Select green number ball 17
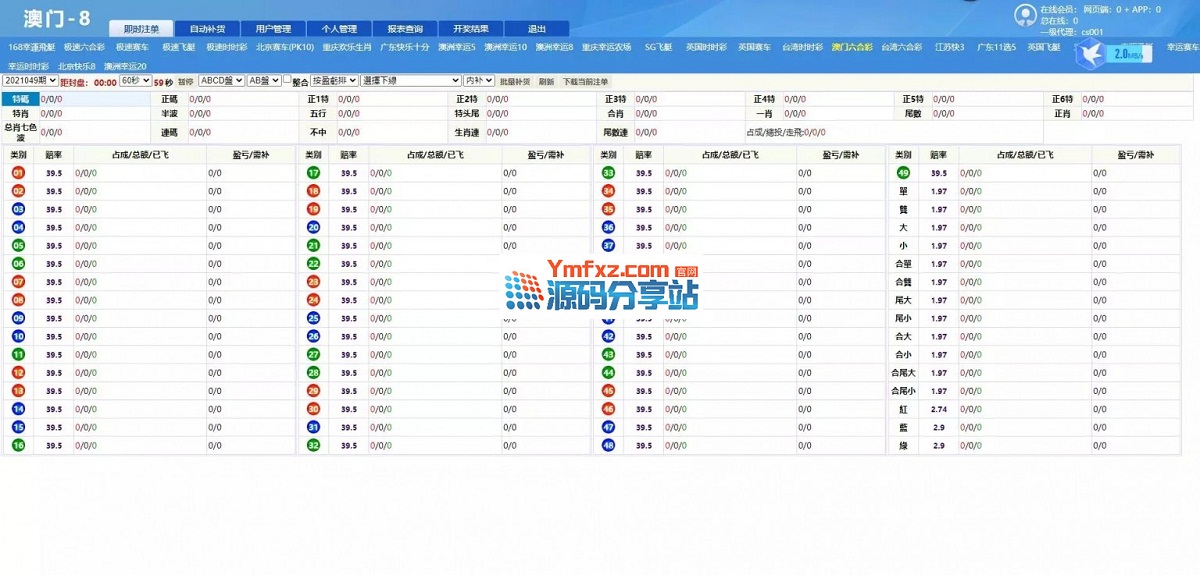This screenshot has height=575, width=1200. tap(313, 173)
